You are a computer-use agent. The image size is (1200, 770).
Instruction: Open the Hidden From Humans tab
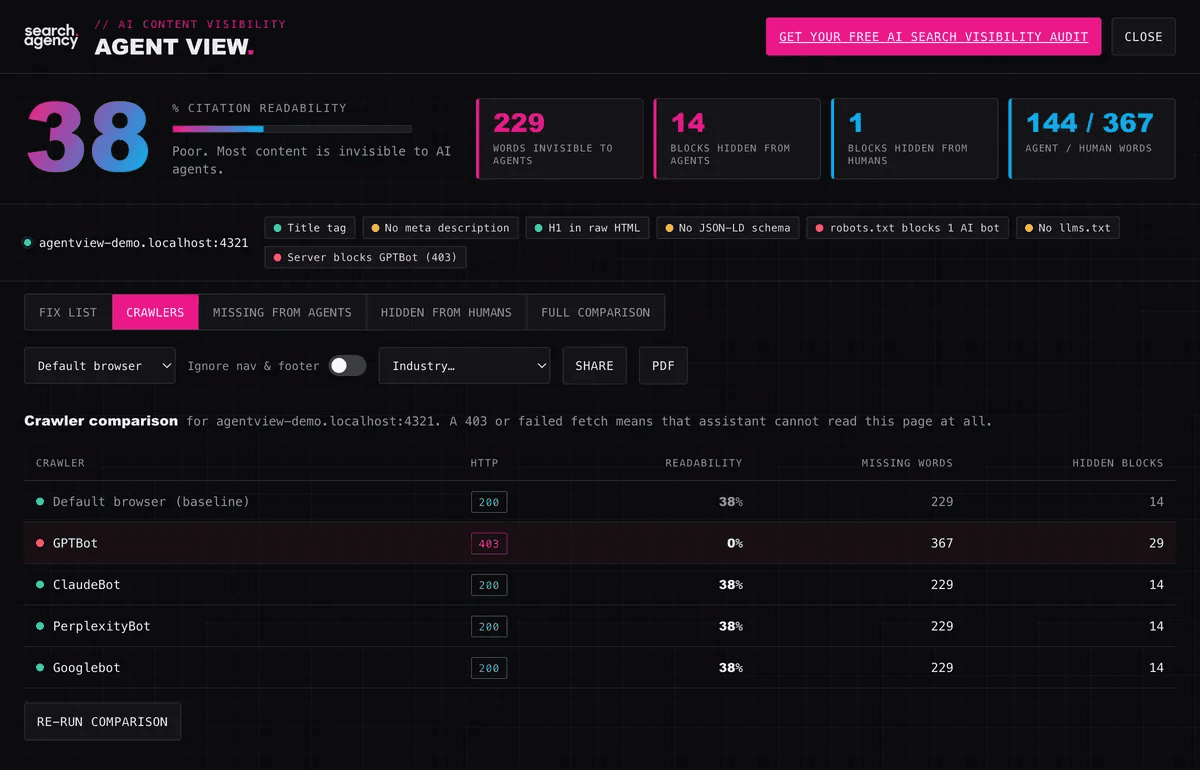pos(446,312)
